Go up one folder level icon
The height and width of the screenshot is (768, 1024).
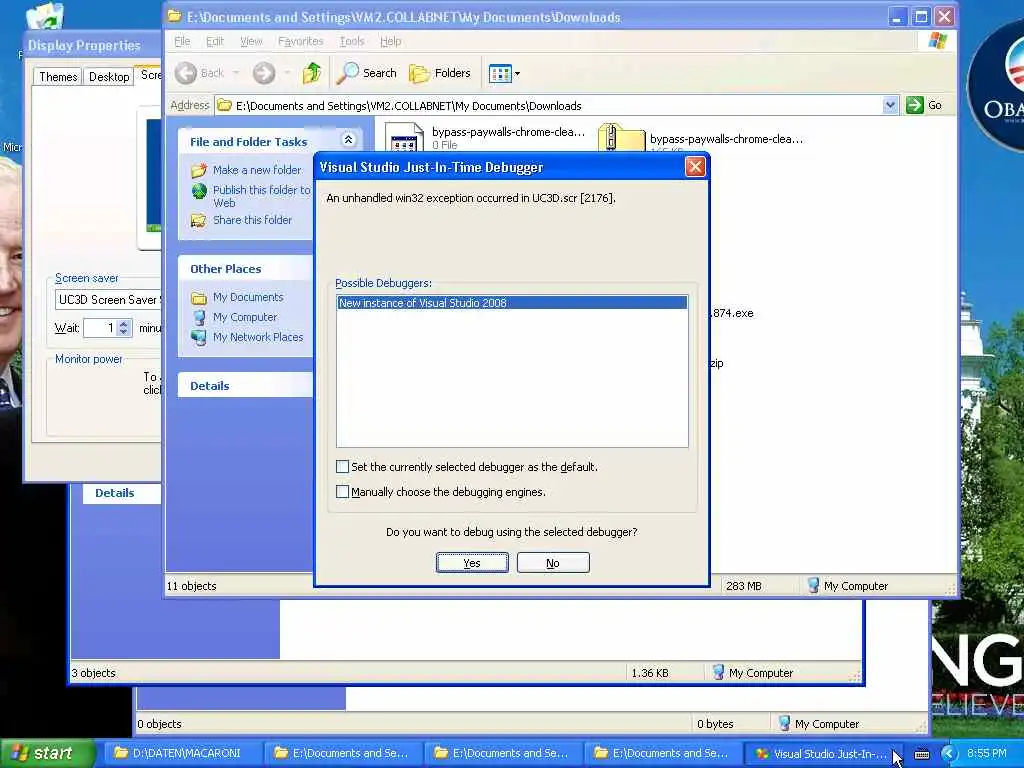[312, 73]
